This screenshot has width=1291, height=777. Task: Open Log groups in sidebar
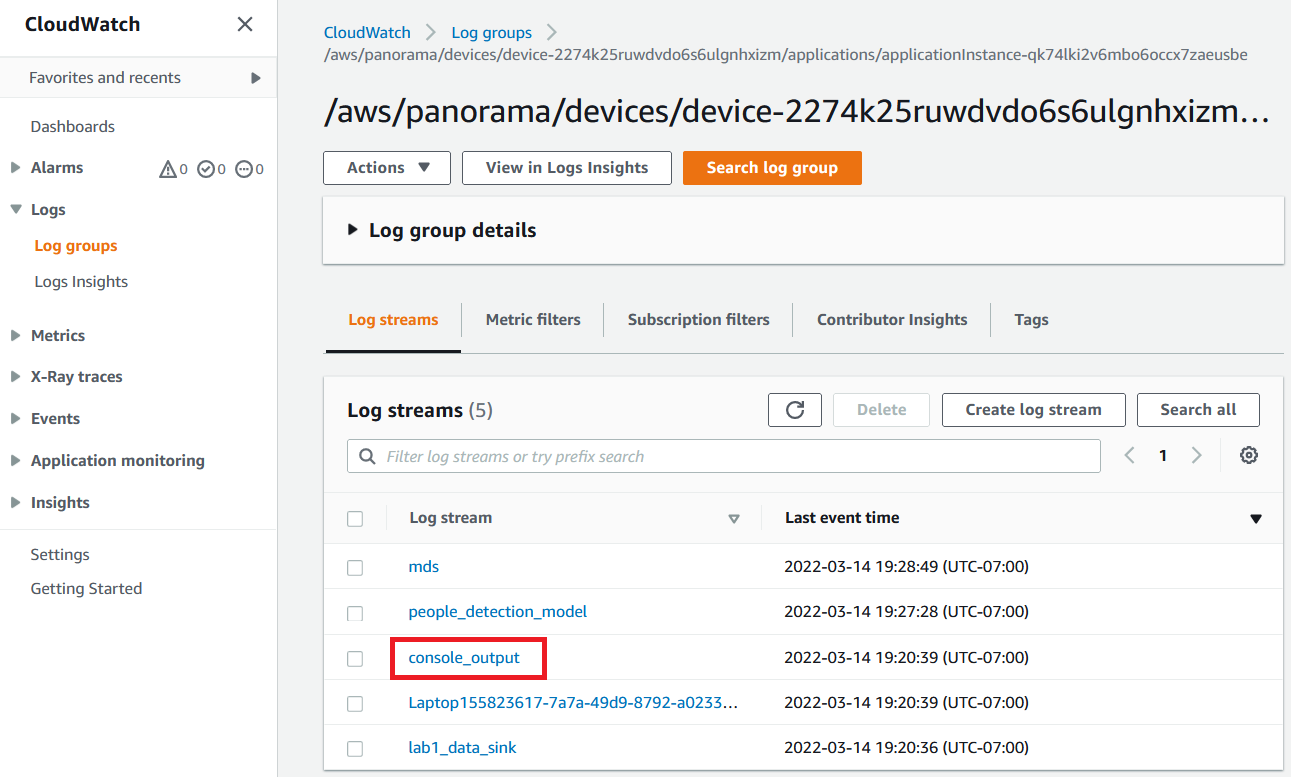(x=76, y=246)
